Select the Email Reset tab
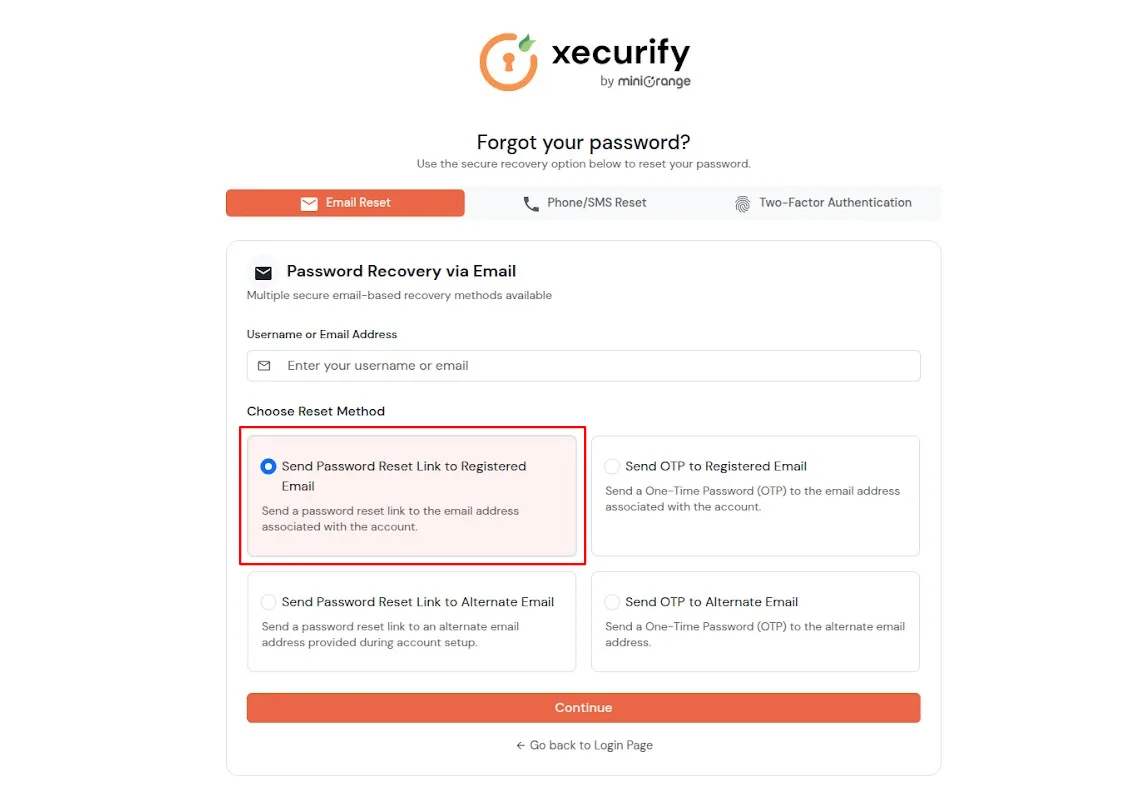Screen dimensions: 1148x802 coord(345,202)
